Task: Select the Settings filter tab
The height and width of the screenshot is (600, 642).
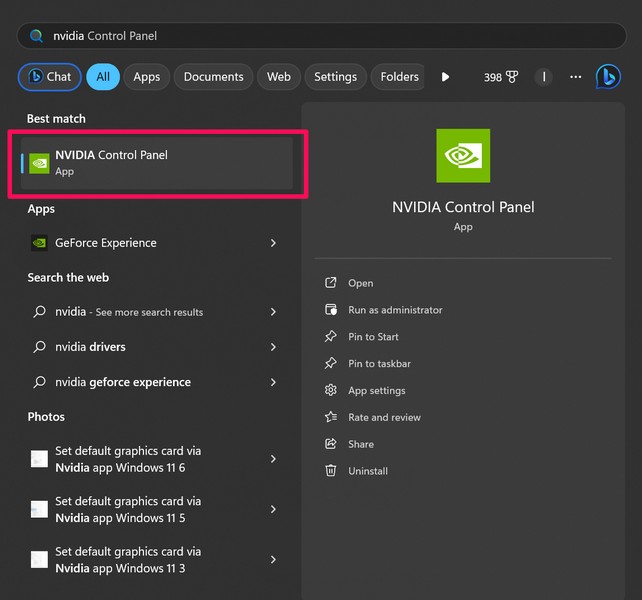Action: (x=335, y=77)
